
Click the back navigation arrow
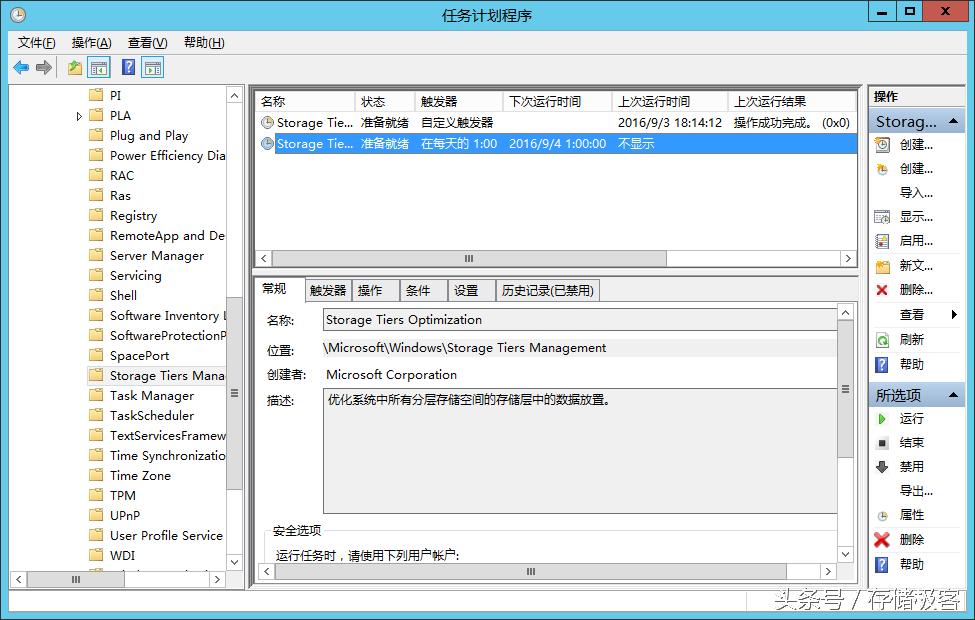21,67
